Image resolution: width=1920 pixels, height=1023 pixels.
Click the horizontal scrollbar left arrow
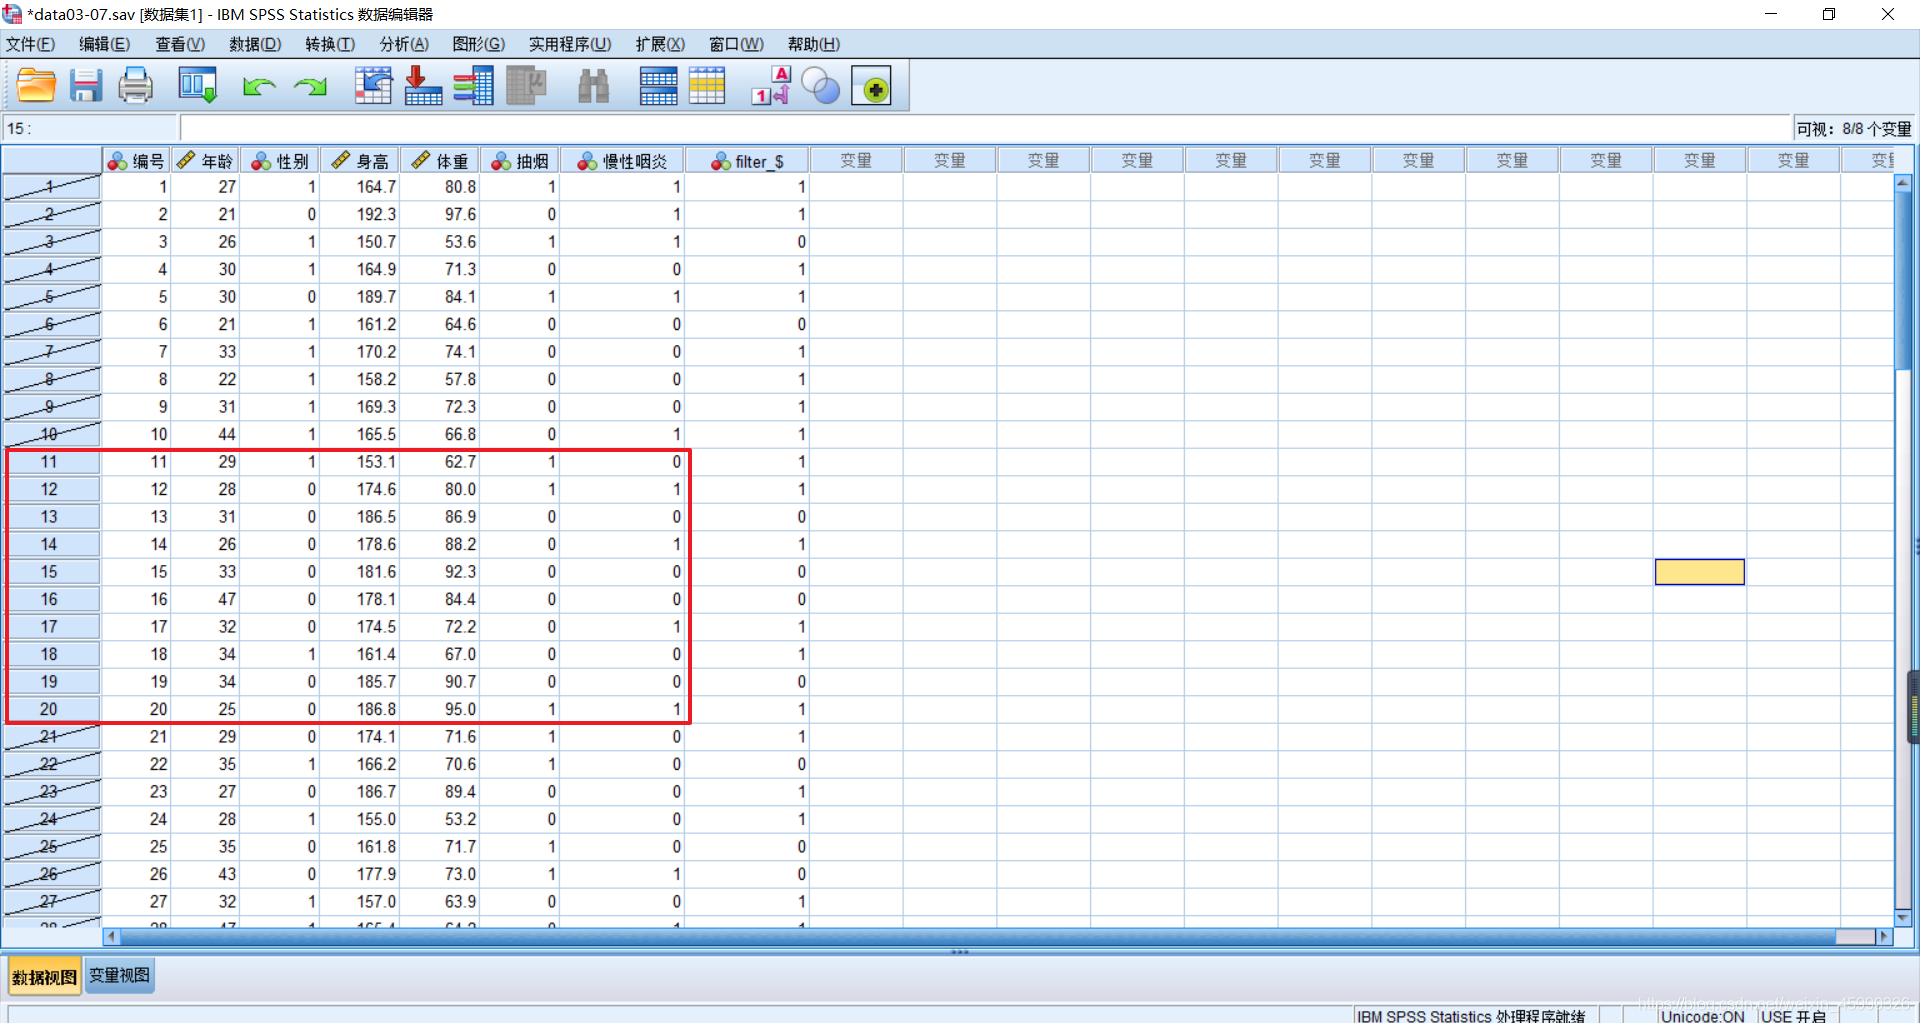tap(112, 937)
